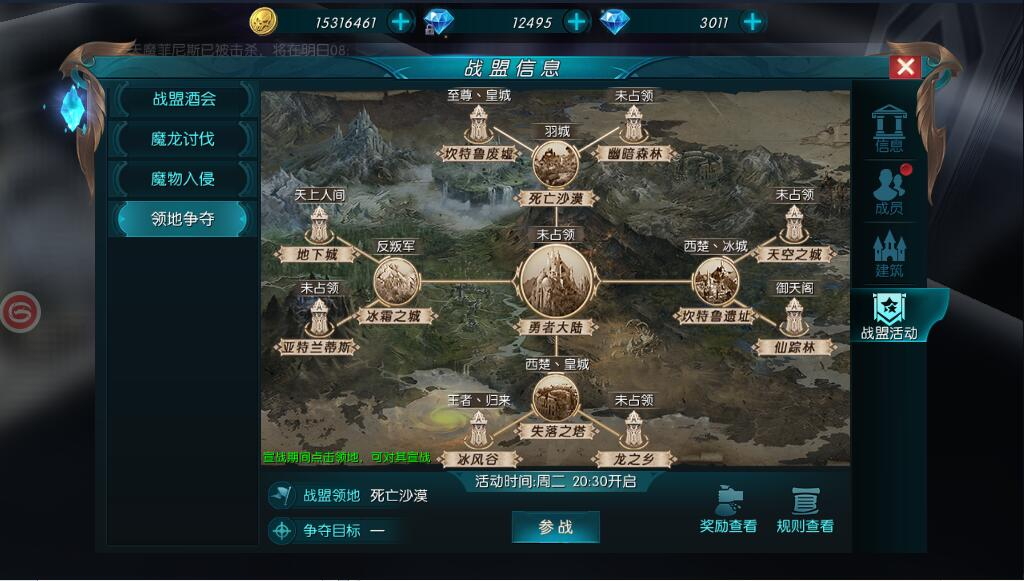
Task: Select the 冰霜之城 territory node
Action: point(396,281)
